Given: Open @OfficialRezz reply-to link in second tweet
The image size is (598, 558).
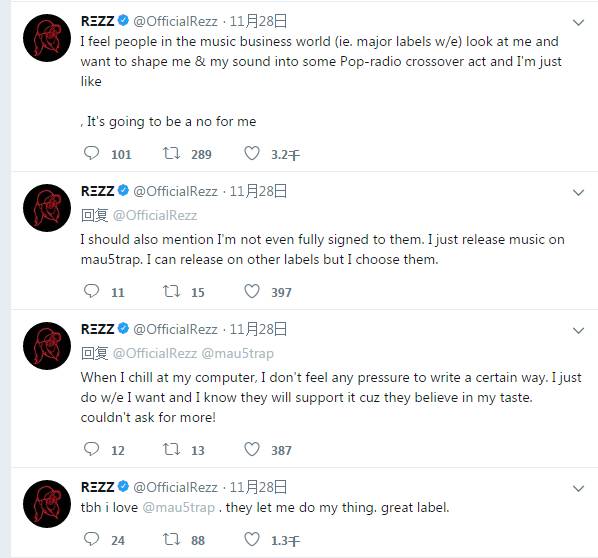Looking at the screenshot, I should tap(155, 215).
